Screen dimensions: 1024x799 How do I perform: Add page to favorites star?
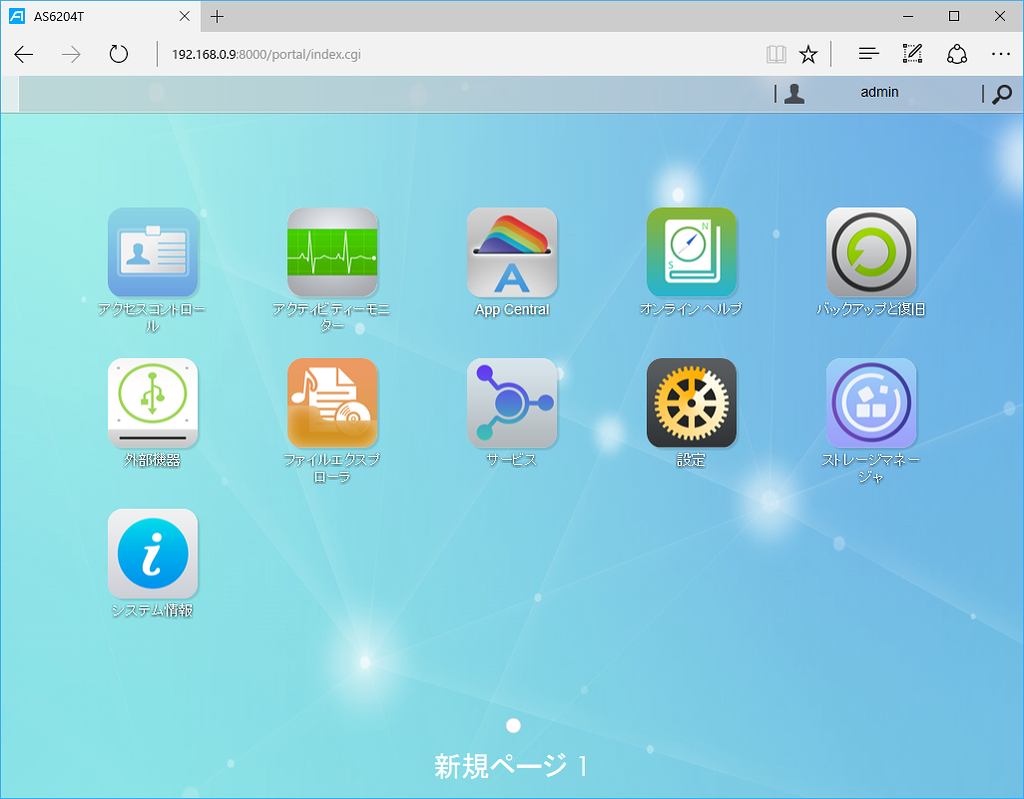(x=808, y=54)
